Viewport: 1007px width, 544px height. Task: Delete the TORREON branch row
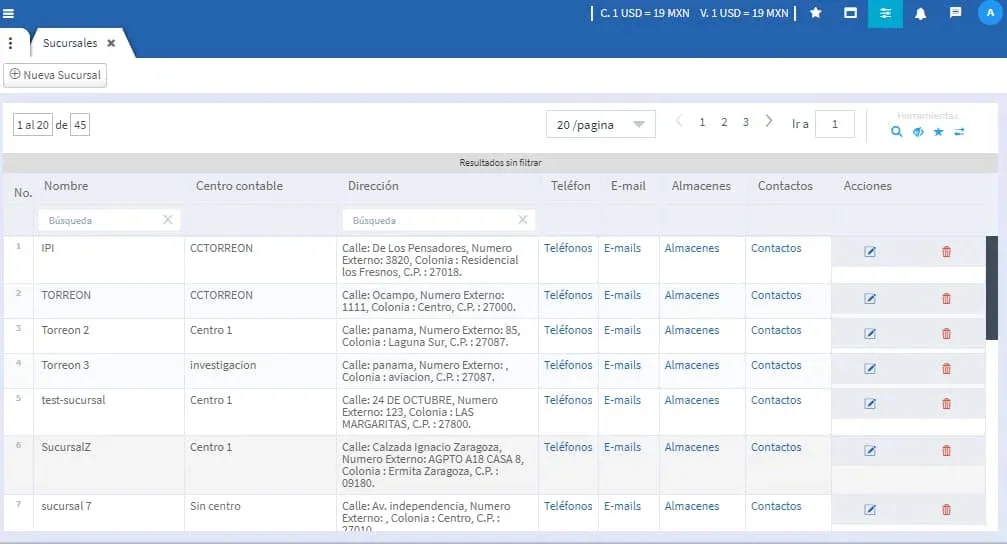click(946, 299)
